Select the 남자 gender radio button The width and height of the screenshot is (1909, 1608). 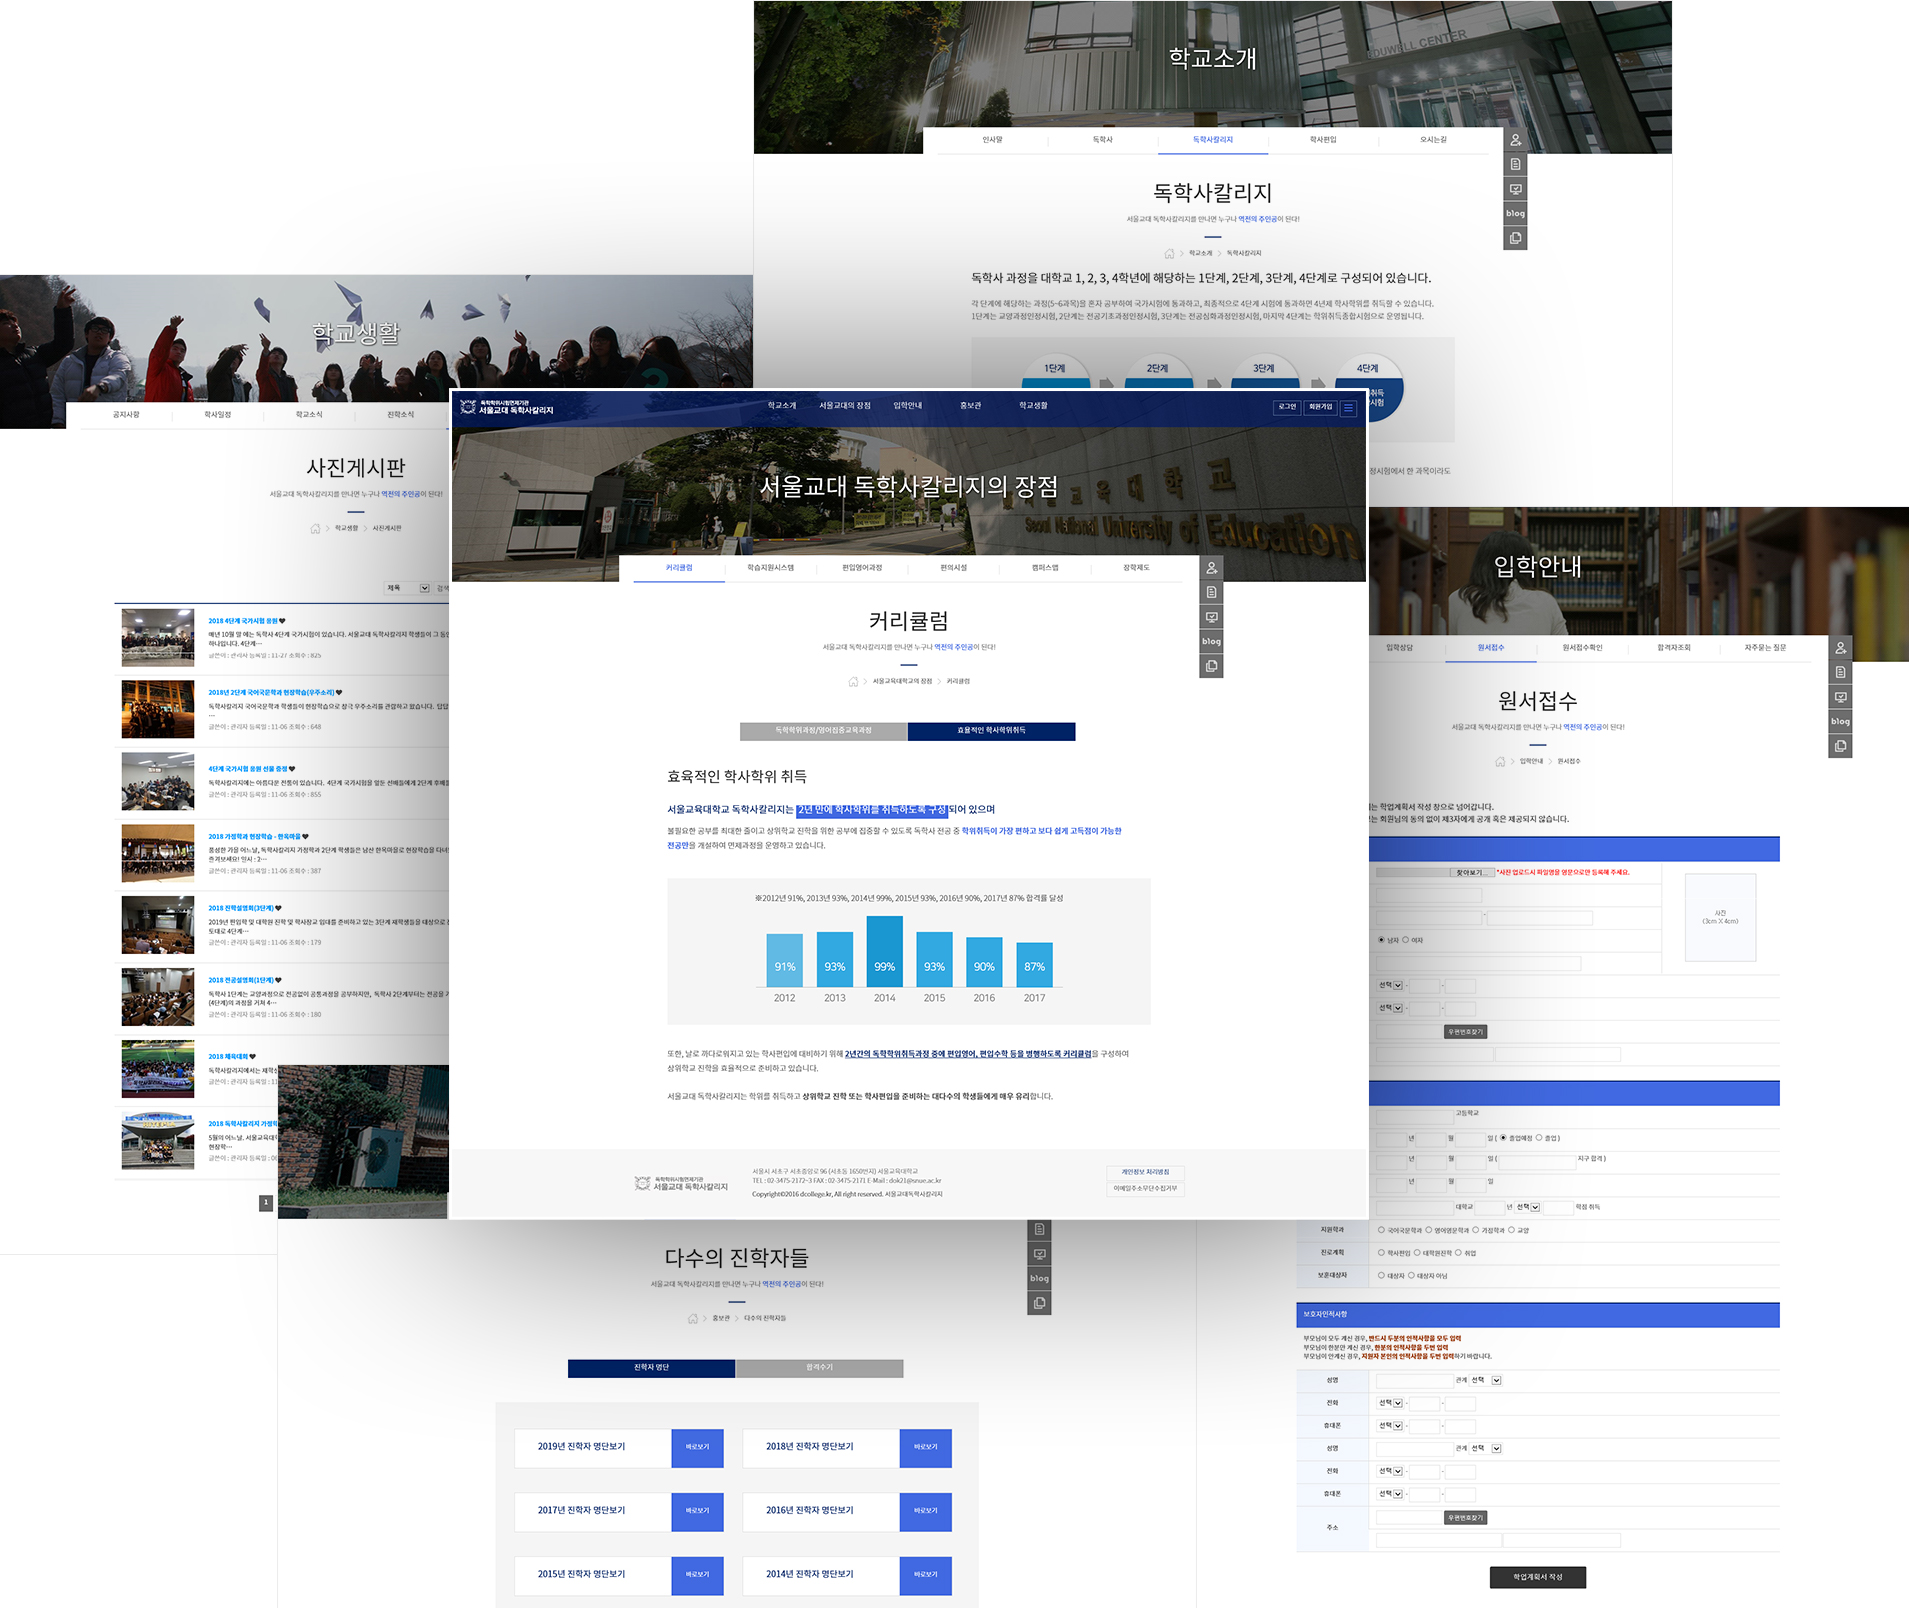(1381, 940)
